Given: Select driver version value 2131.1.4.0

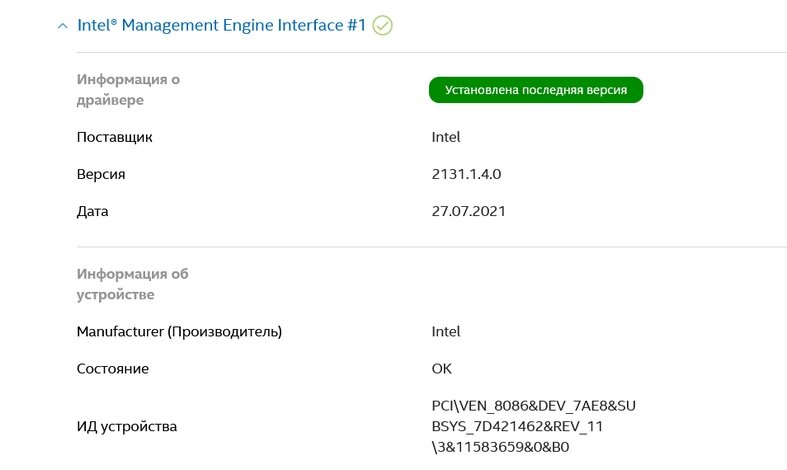Looking at the screenshot, I should coord(466,174).
